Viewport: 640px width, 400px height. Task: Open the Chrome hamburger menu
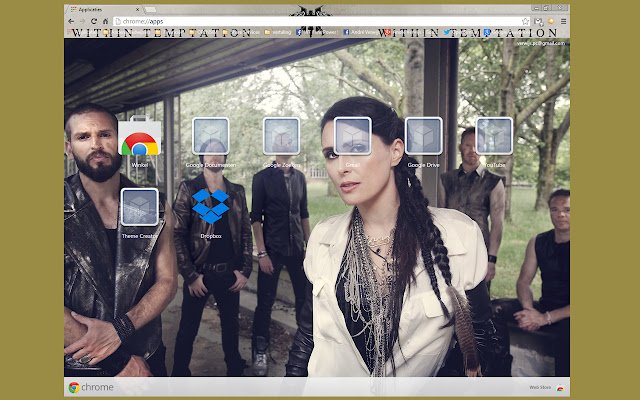click(563, 21)
